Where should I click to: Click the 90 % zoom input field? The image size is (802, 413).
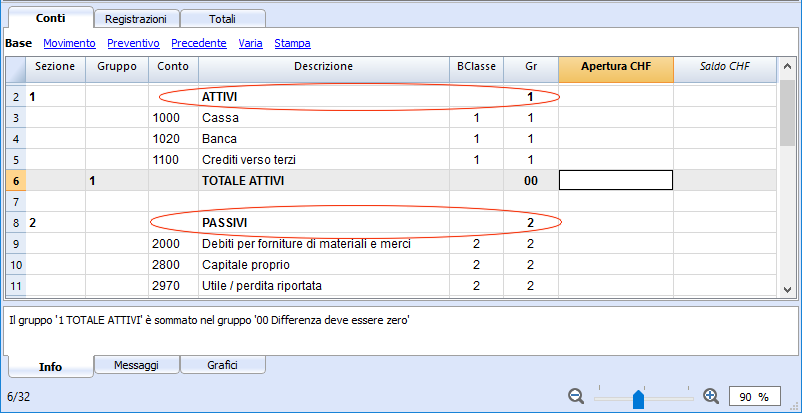pos(755,397)
